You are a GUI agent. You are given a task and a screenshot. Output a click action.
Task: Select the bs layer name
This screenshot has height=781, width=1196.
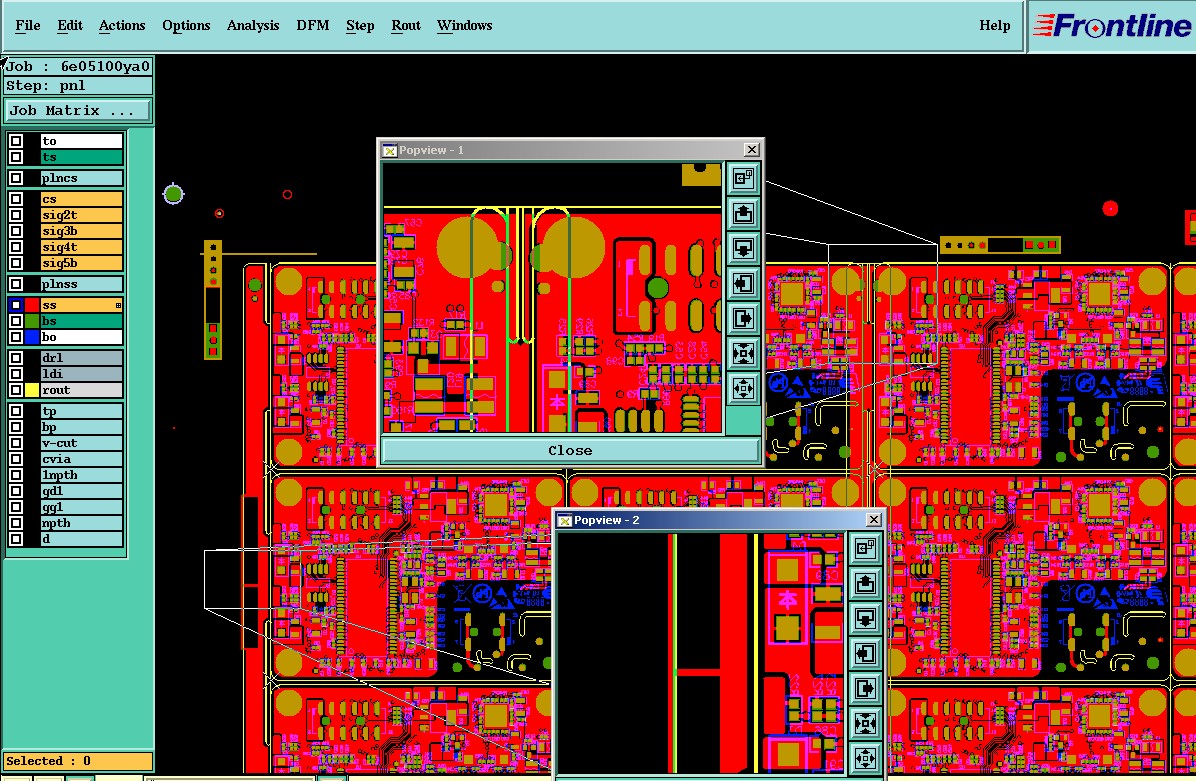(x=82, y=321)
